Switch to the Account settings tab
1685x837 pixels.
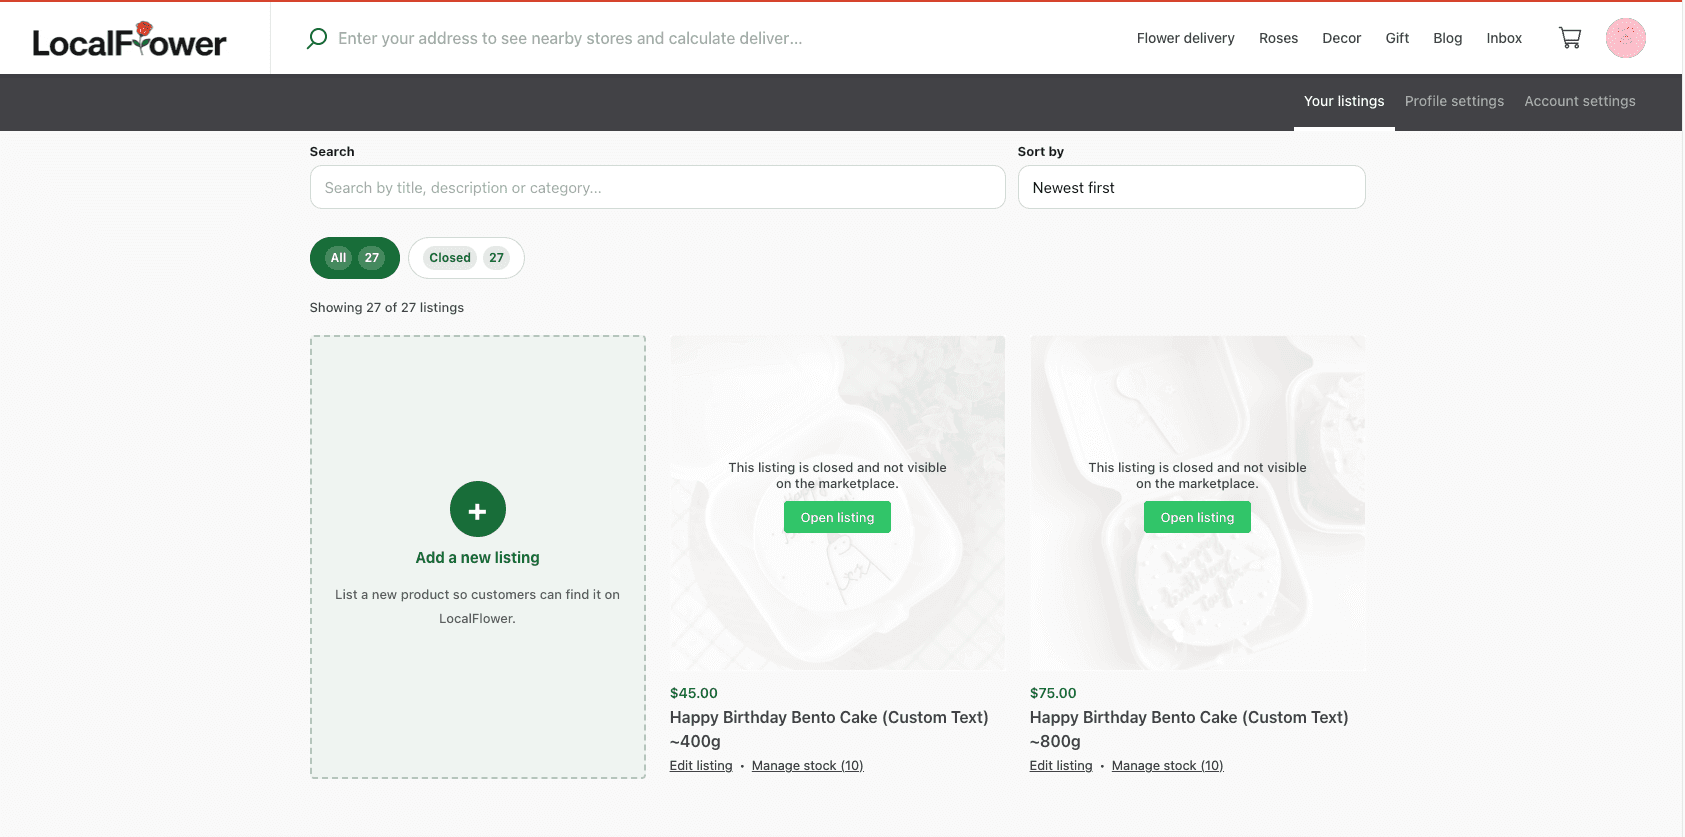(x=1580, y=101)
